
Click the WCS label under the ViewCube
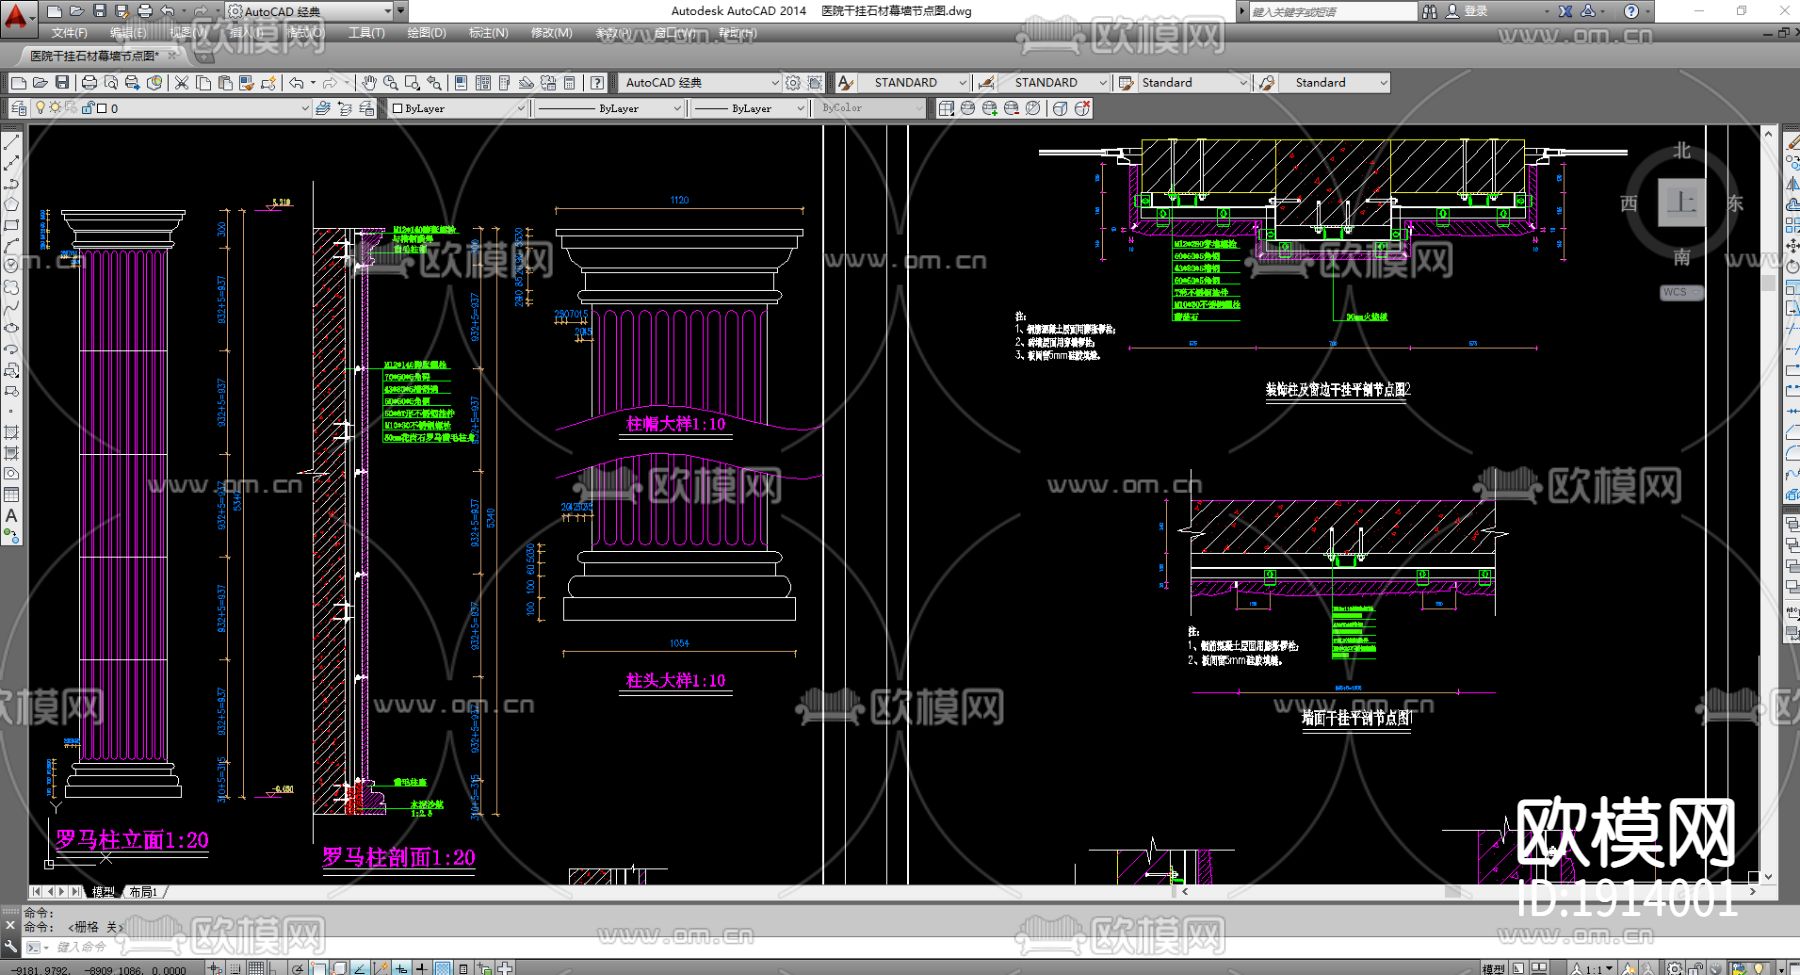[x=1675, y=293]
